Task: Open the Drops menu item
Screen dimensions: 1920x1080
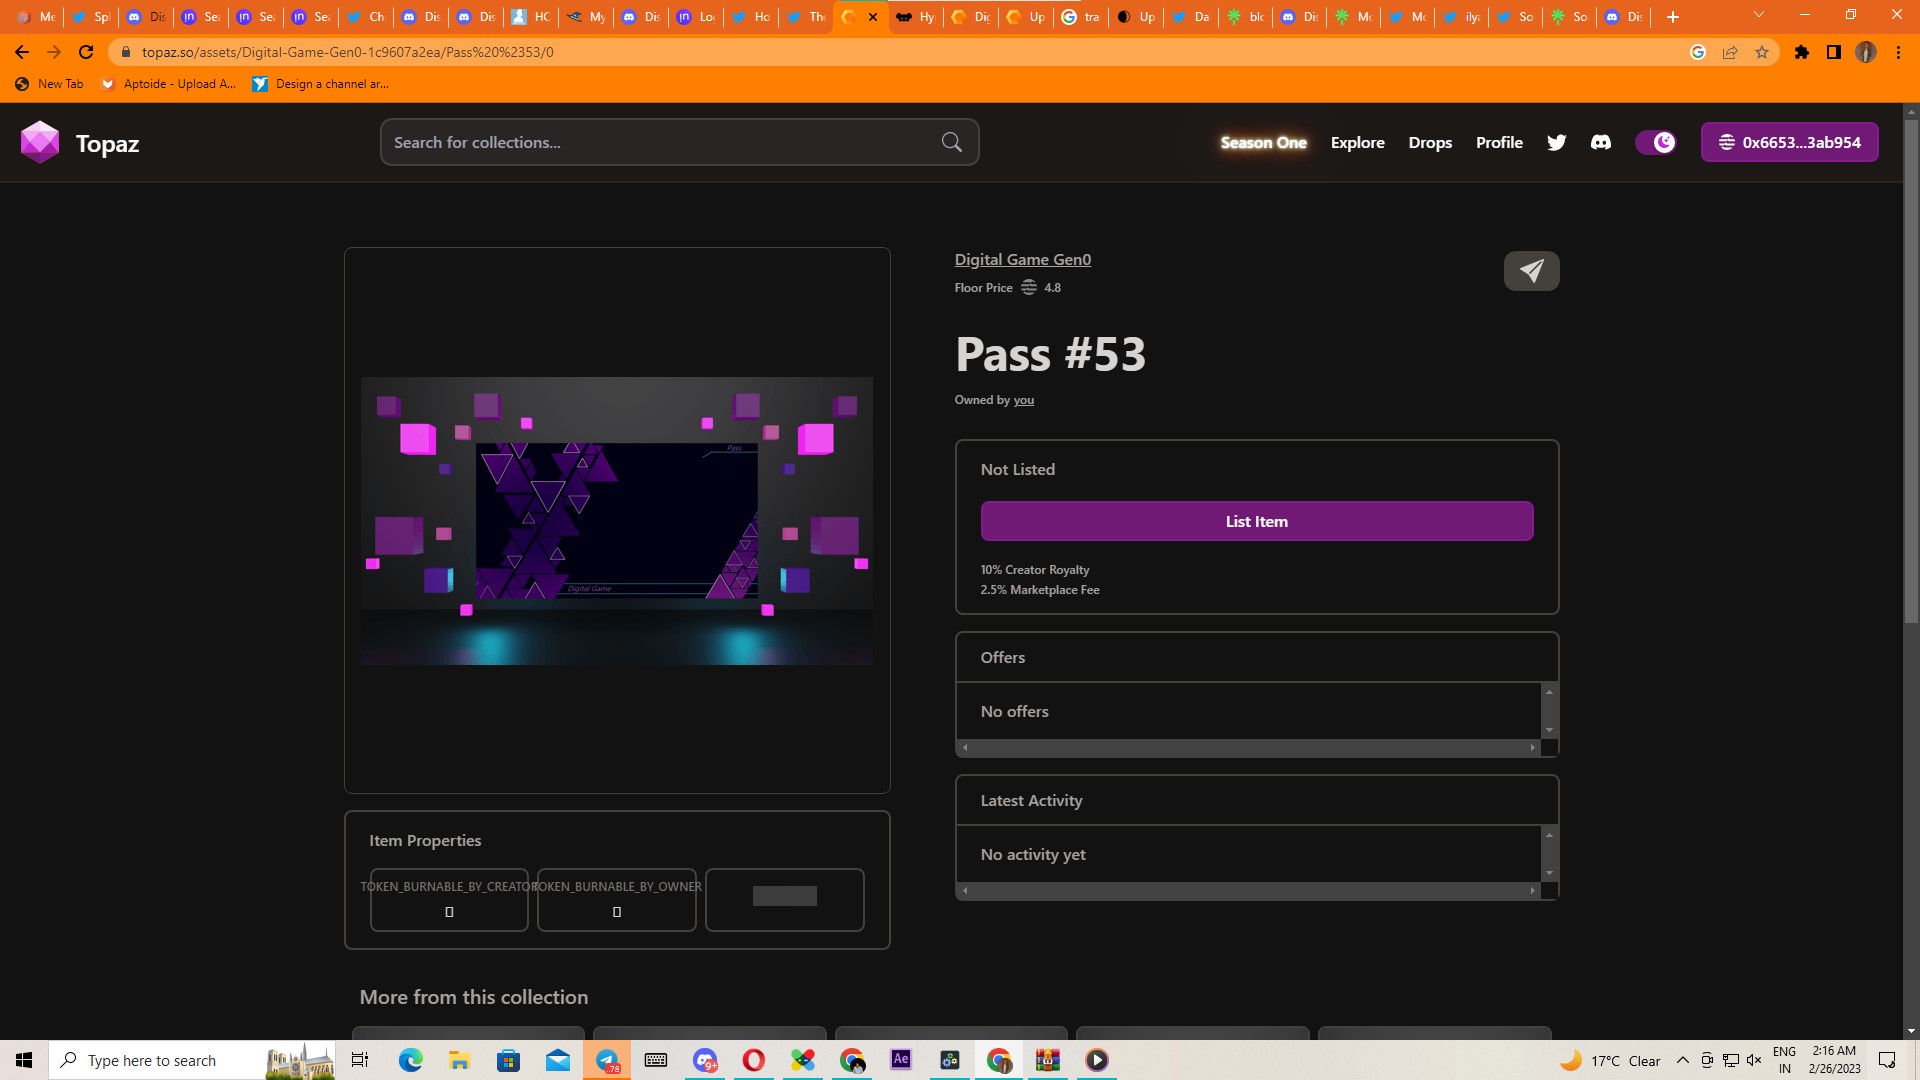Action: (1430, 142)
